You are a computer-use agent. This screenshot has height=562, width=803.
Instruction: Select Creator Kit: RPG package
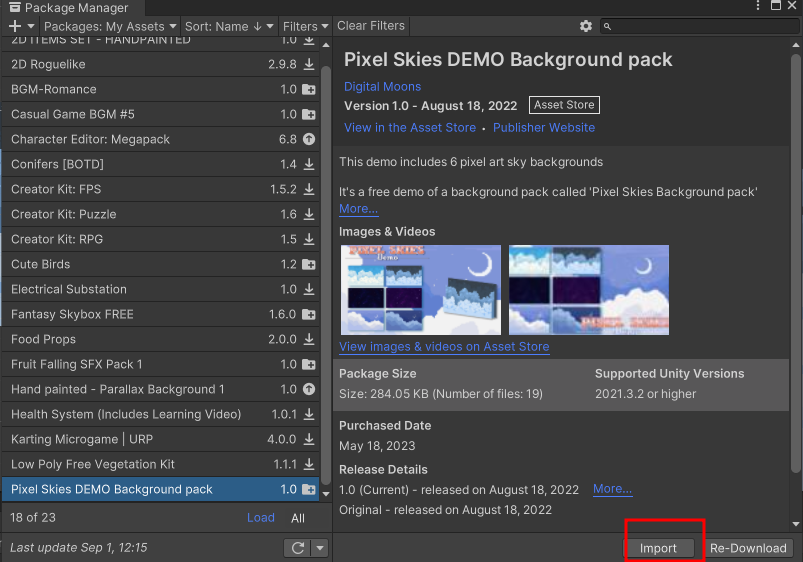tap(161, 239)
